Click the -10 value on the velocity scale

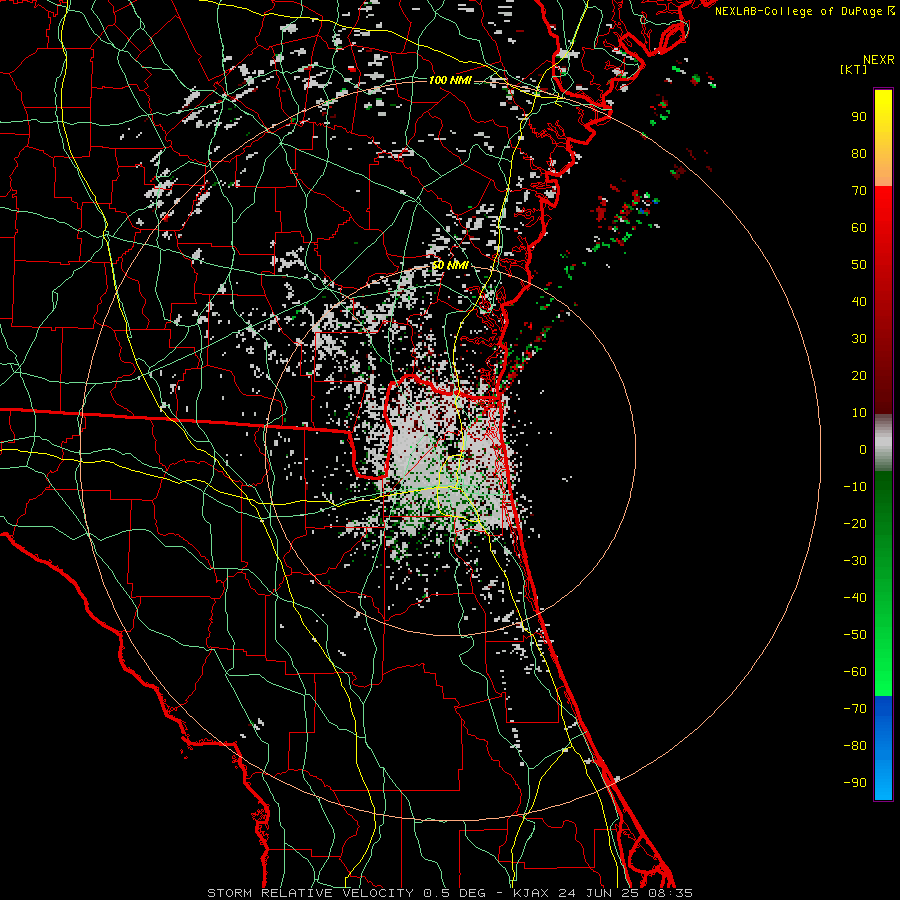tap(855, 487)
